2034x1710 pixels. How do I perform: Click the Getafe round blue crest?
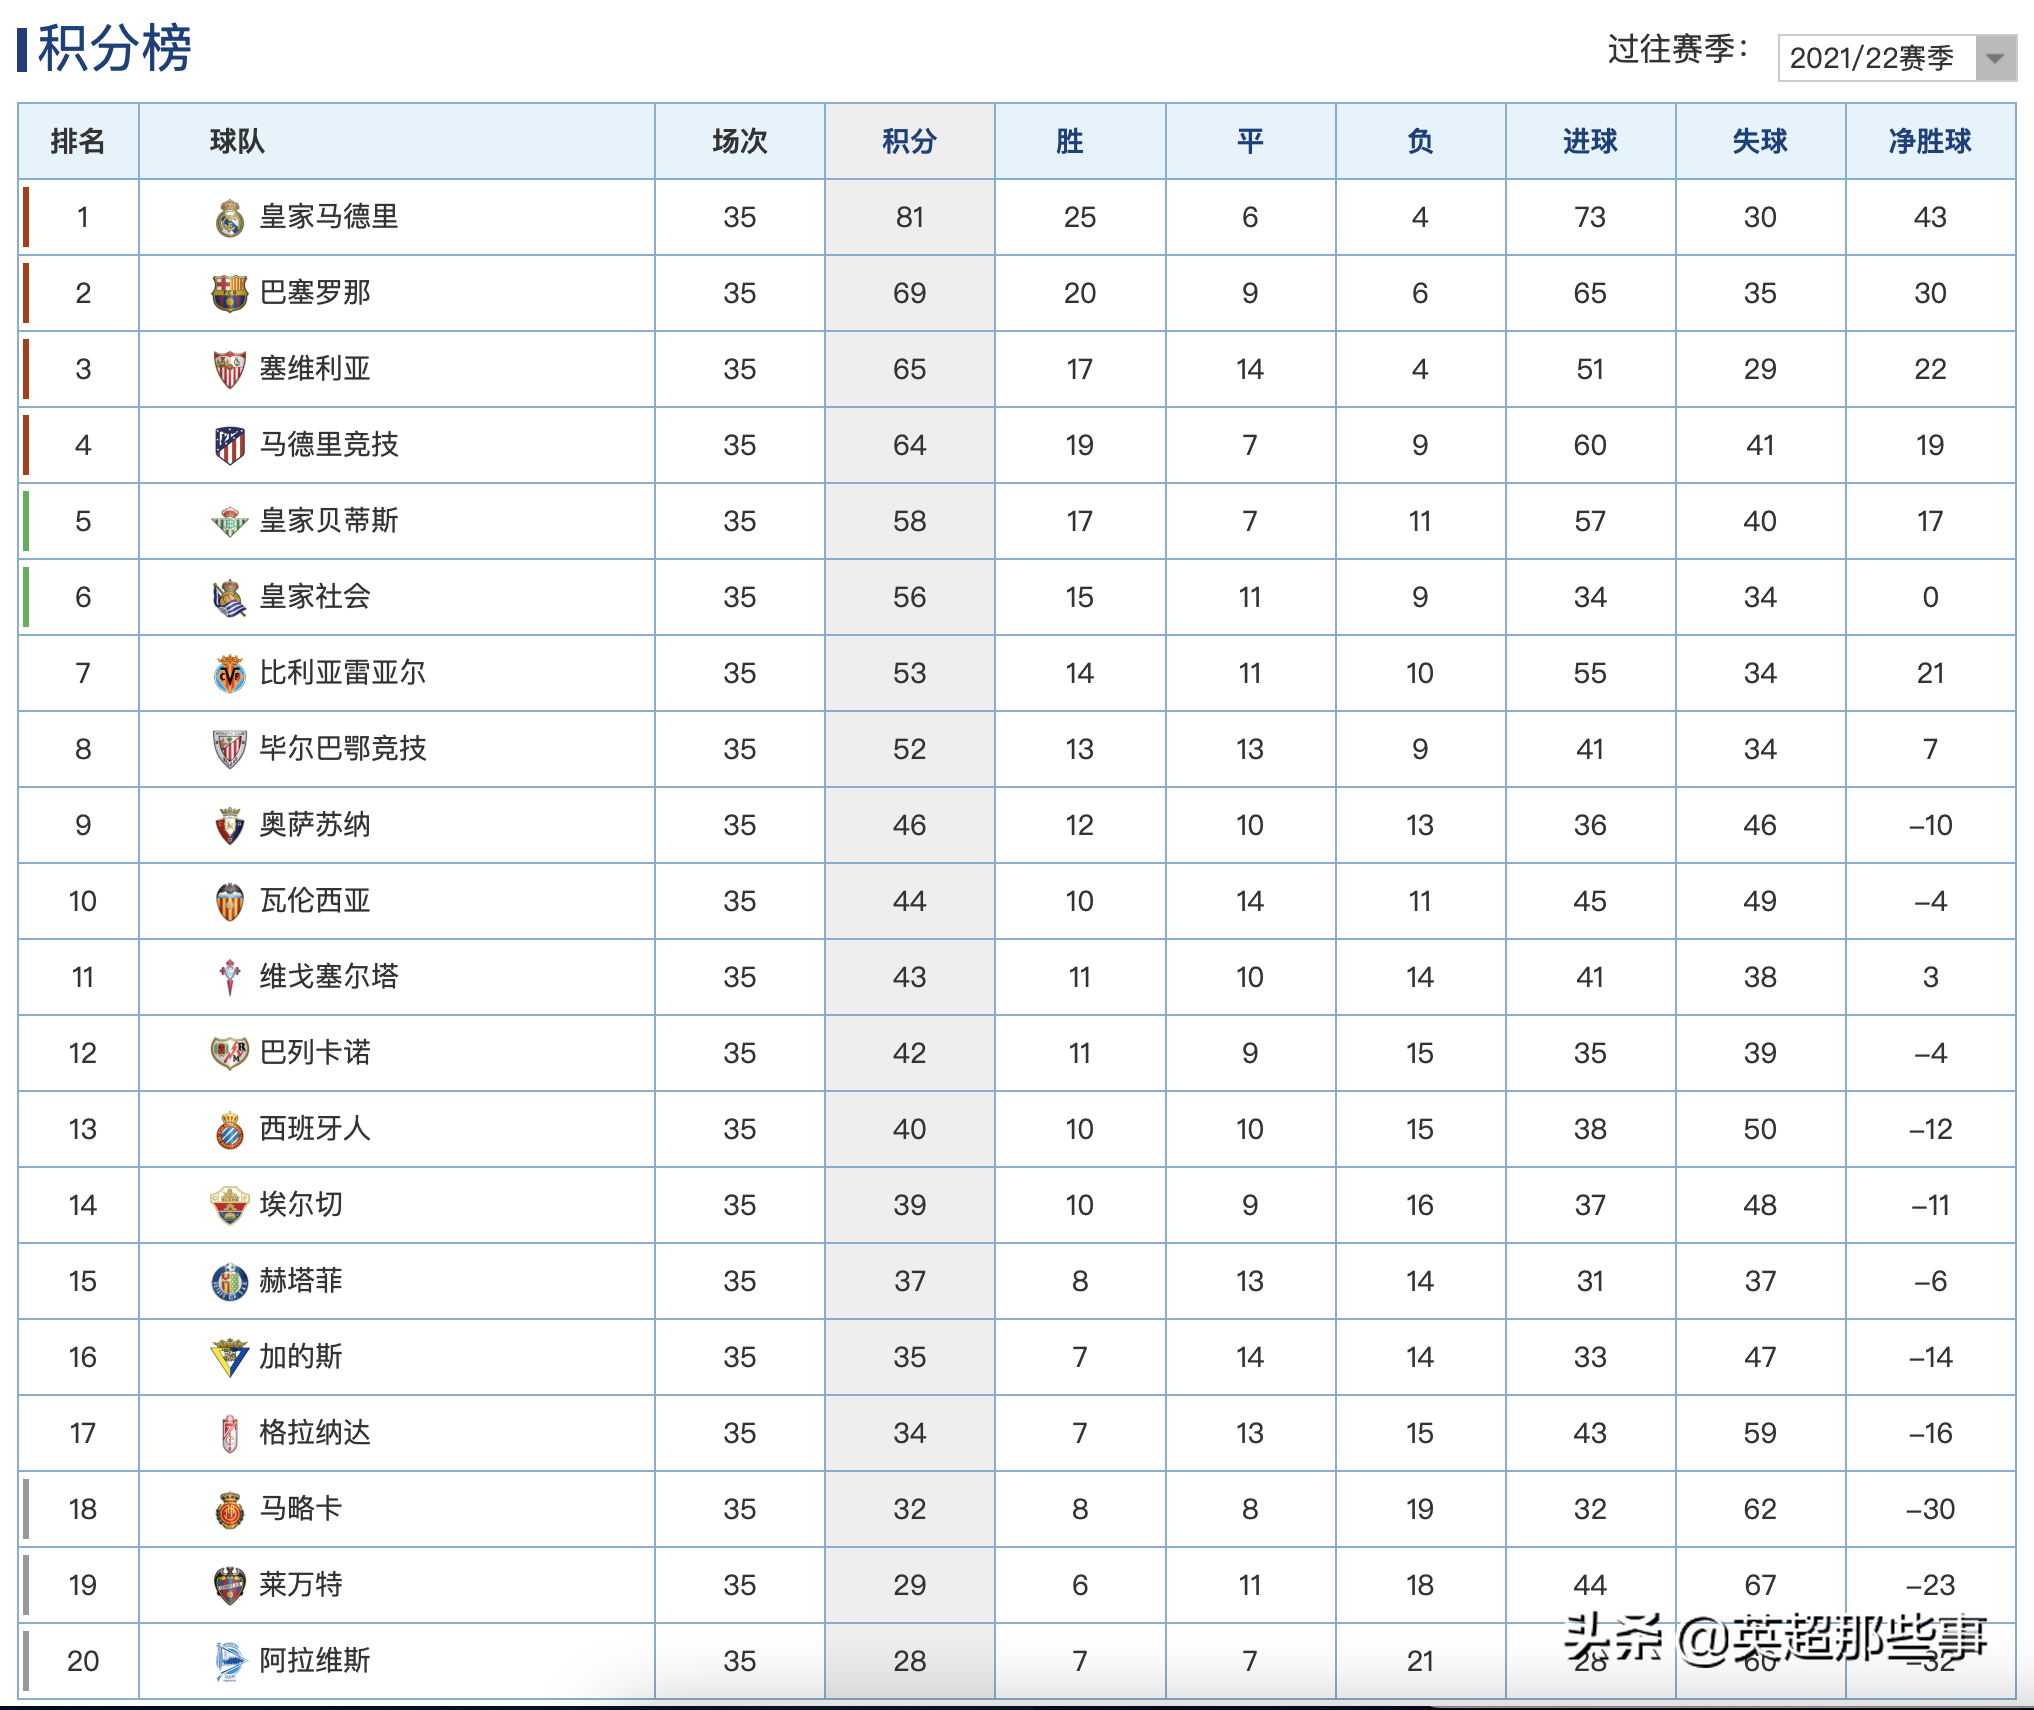[230, 1282]
